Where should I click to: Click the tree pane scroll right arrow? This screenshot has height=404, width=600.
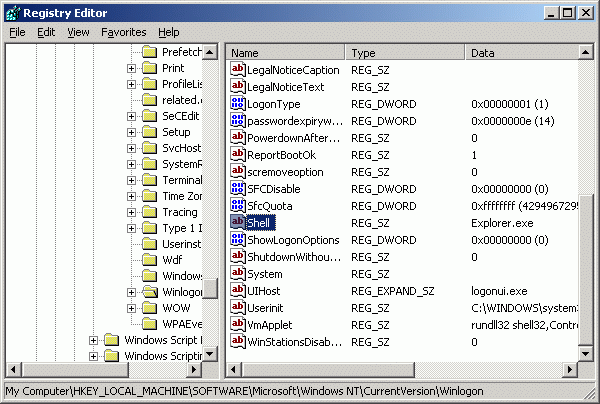point(194,370)
